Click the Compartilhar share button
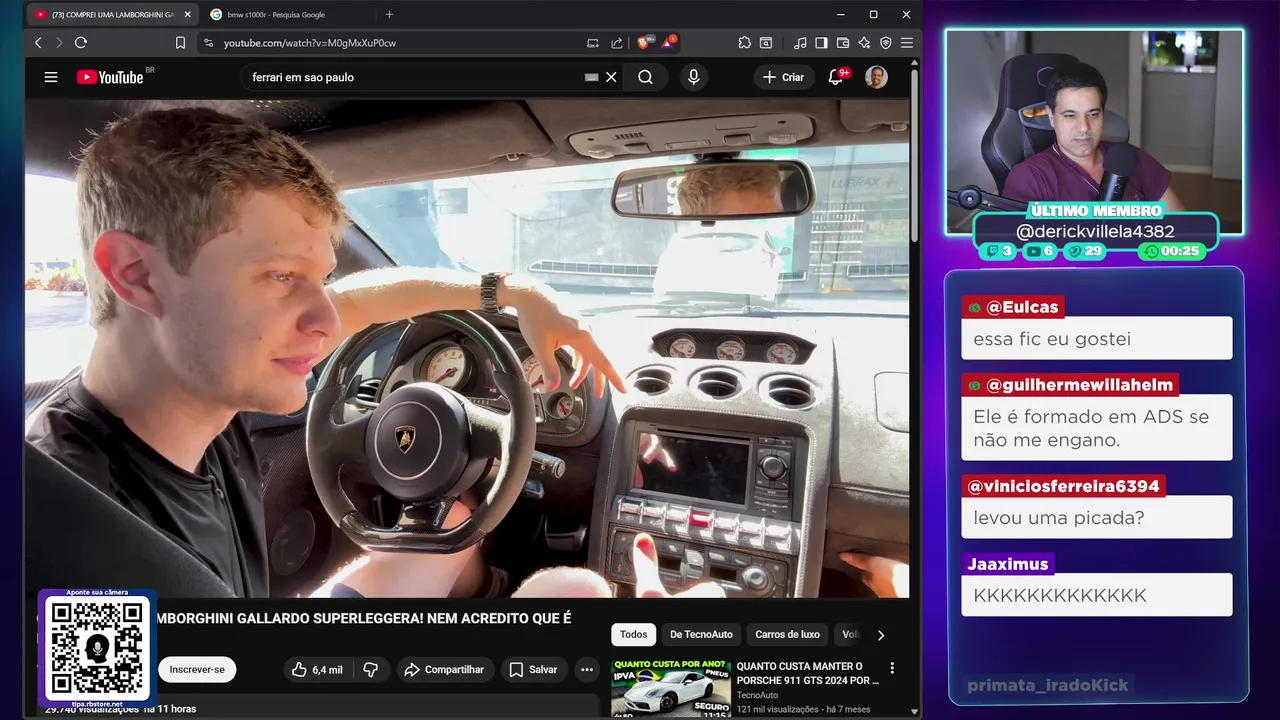Image resolution: width=1280 pixels, height=720 pixels. pyautogui.click(x=444, y=670)
